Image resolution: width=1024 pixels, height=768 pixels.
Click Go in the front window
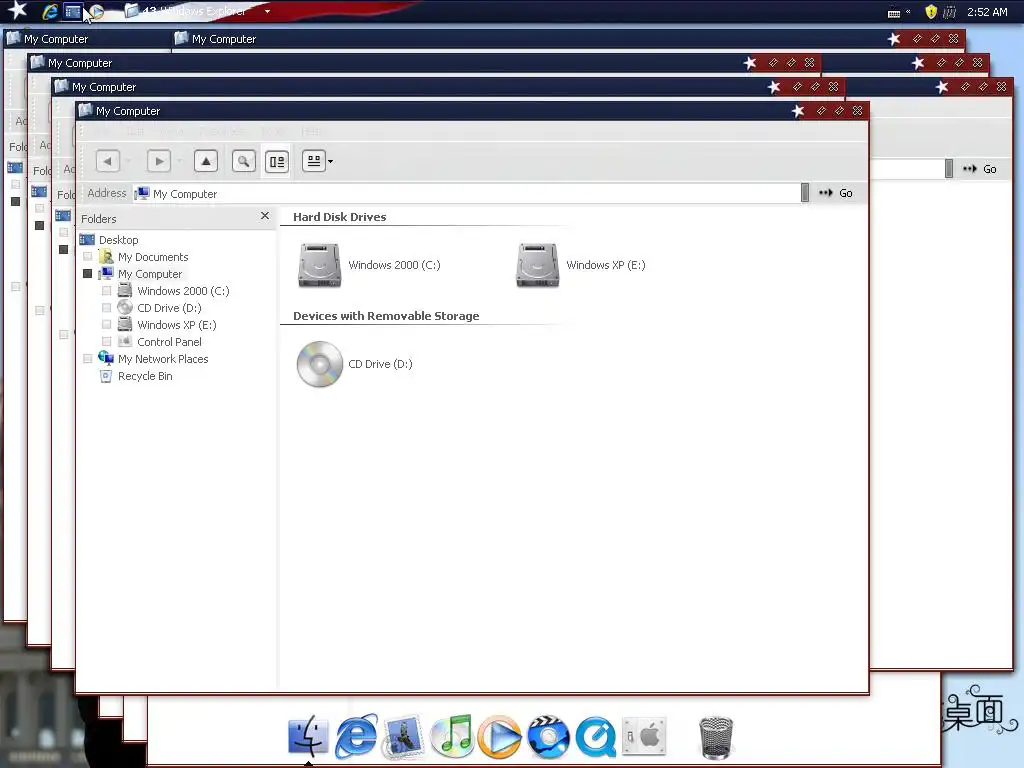click(x=836, y=193)
